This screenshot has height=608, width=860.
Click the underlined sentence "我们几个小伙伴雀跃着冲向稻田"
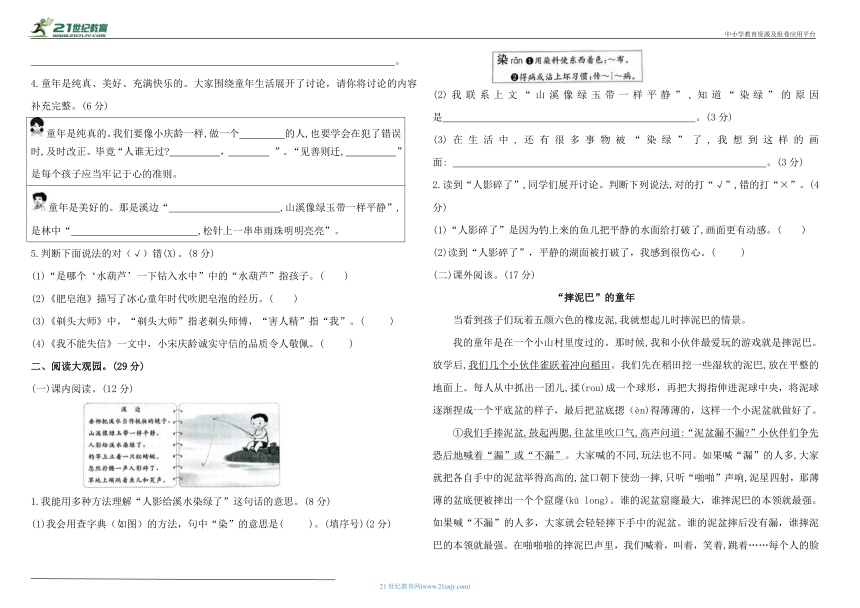pyautogui.click(x=539, y=365)
